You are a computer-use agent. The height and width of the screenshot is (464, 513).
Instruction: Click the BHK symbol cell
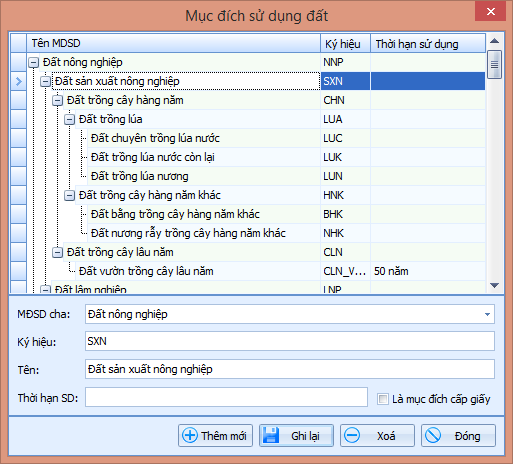(345, 214)
